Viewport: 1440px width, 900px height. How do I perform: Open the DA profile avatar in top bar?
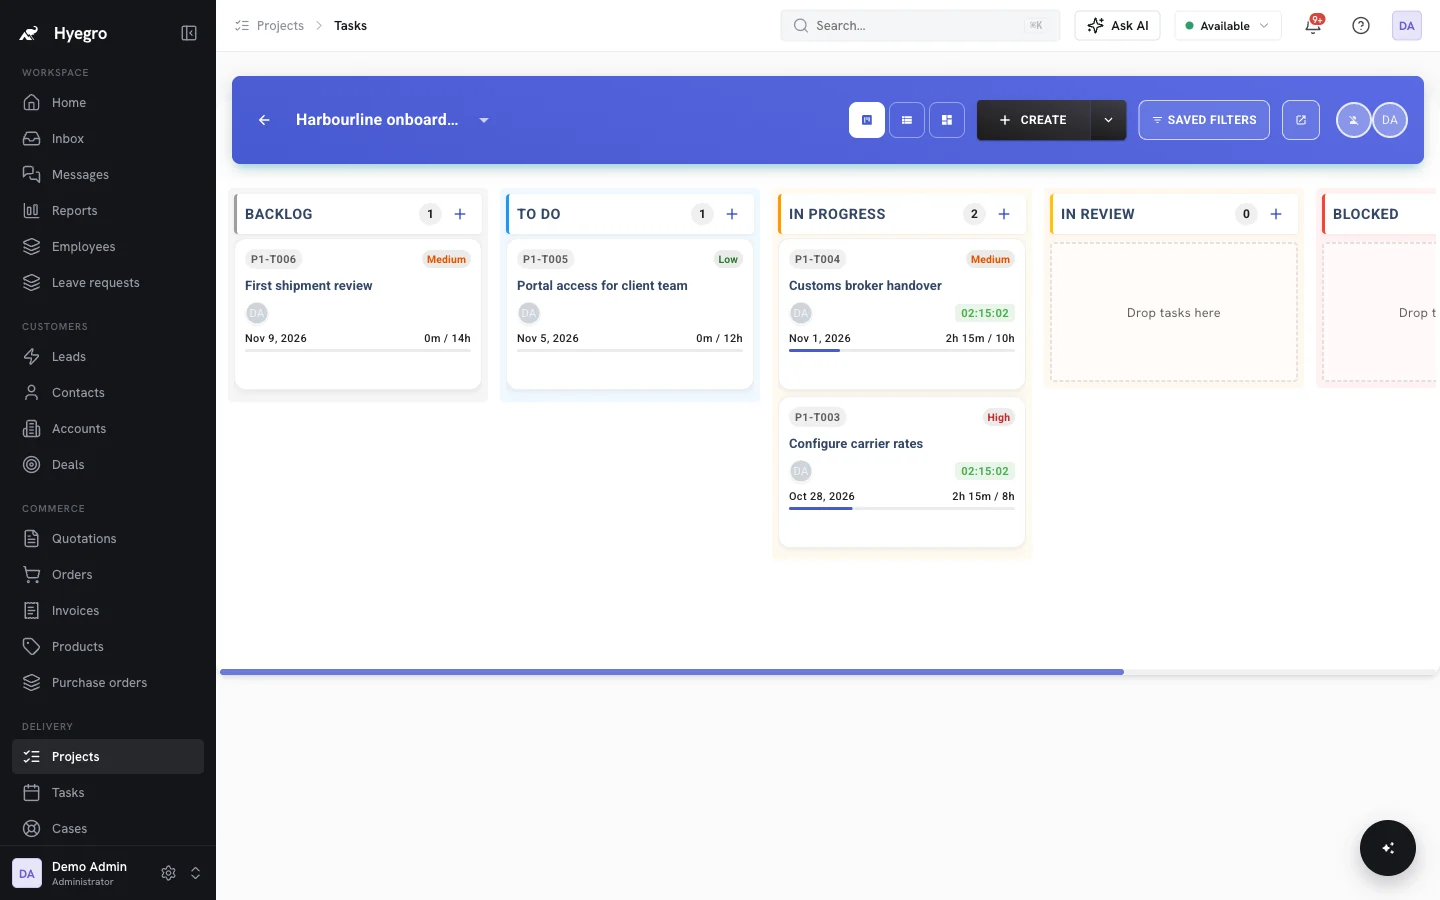(x=1407, y=26)
